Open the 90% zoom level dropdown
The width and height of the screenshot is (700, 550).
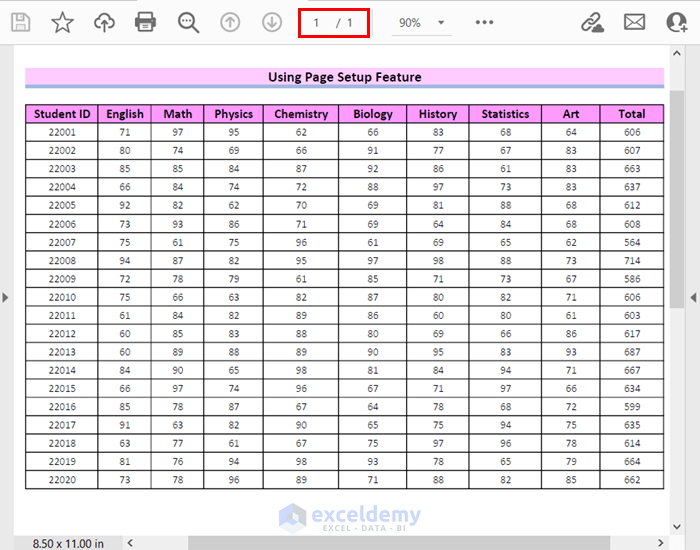pyautogui.click(x=421, y=23)
